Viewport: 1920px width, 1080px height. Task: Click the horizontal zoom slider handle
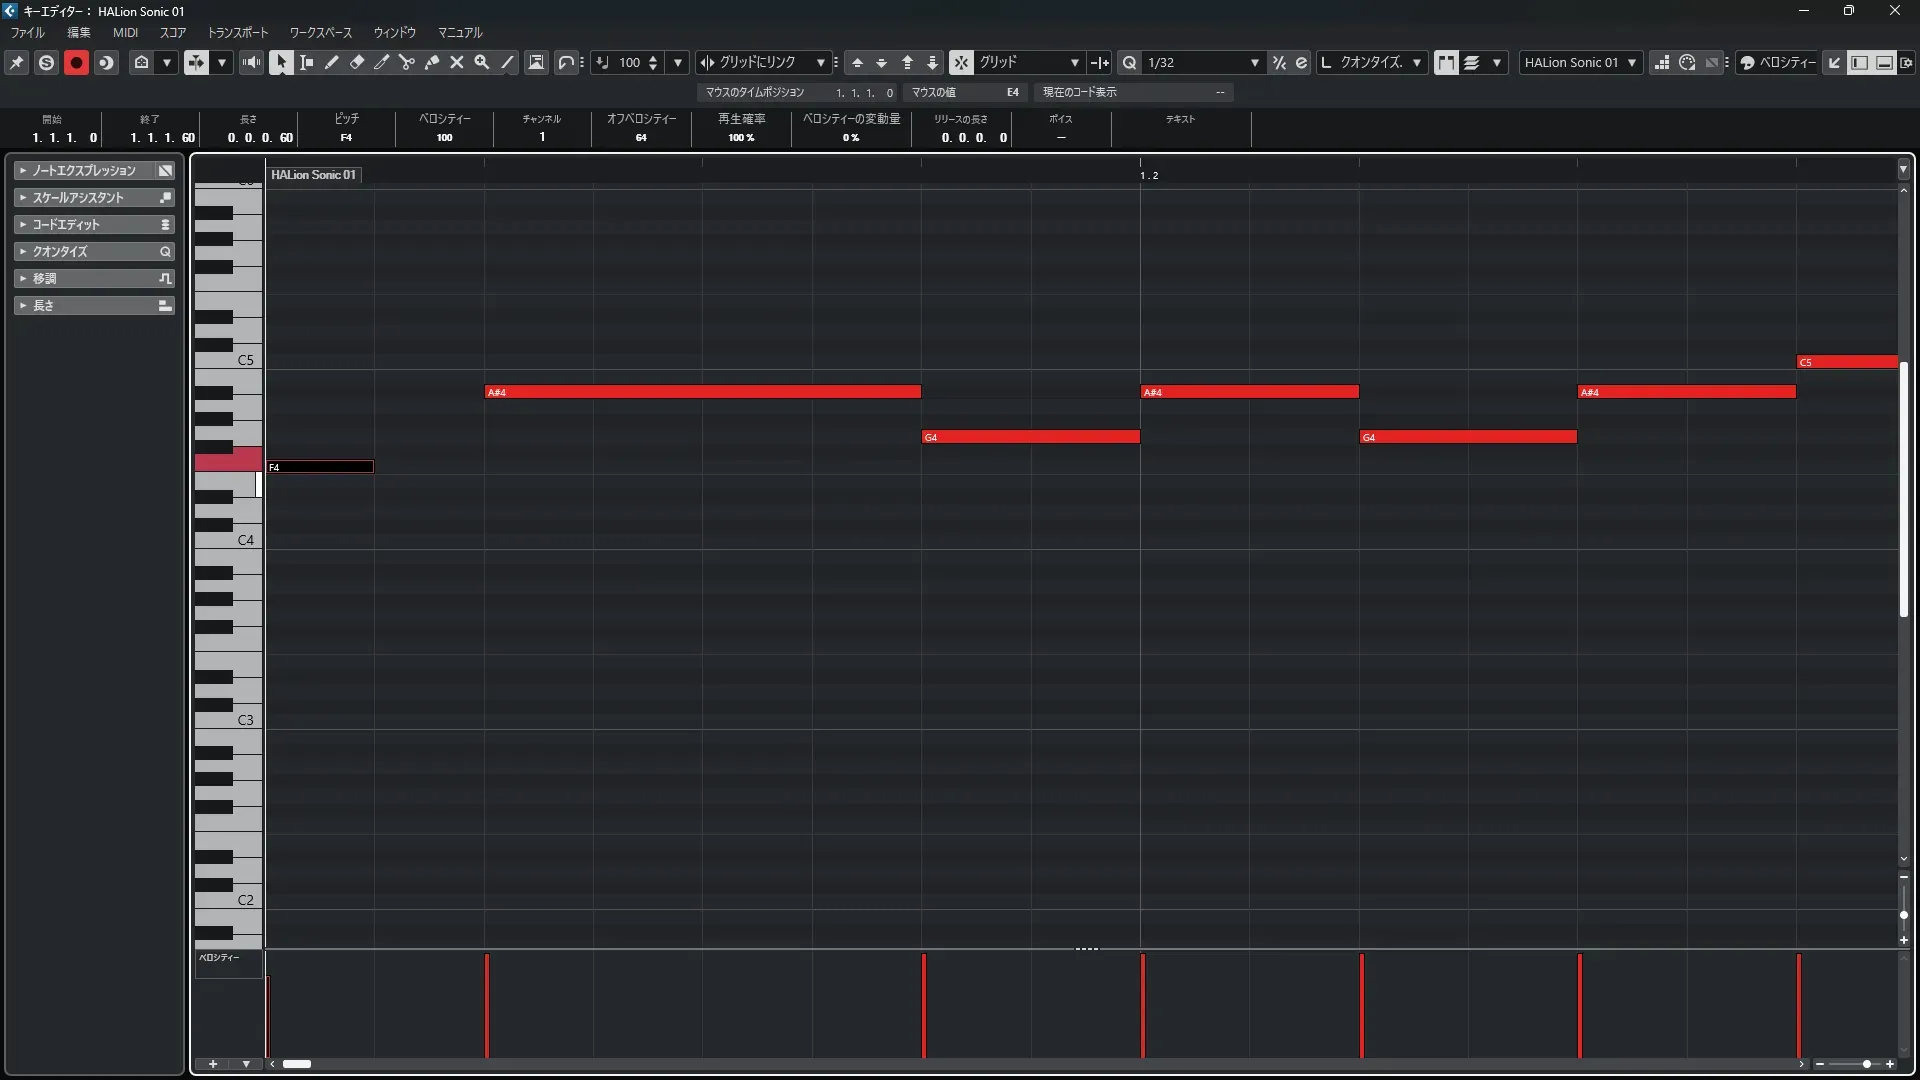pyautogui.click(x=1866, y=1064)
